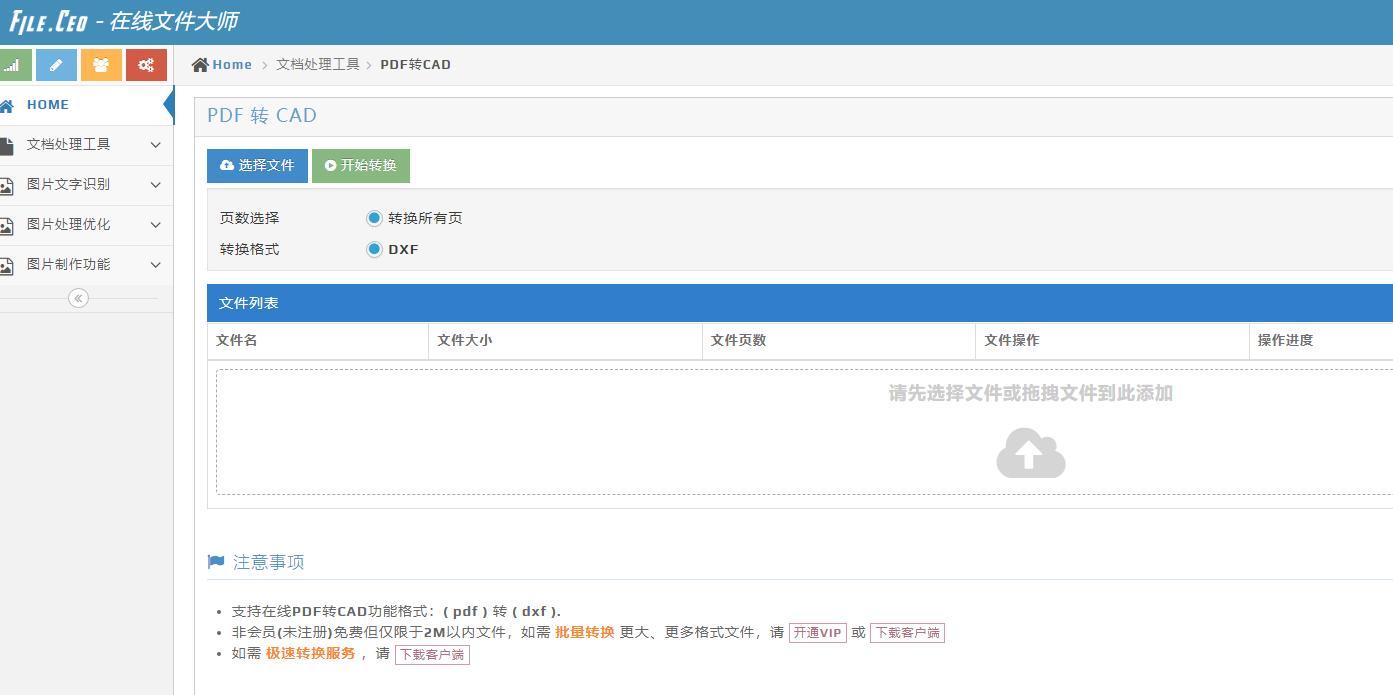The width and height of the screenshot is (1393, 695).
Task: Click the flag icon beside 注意事项
Action: tap(214, 561)
